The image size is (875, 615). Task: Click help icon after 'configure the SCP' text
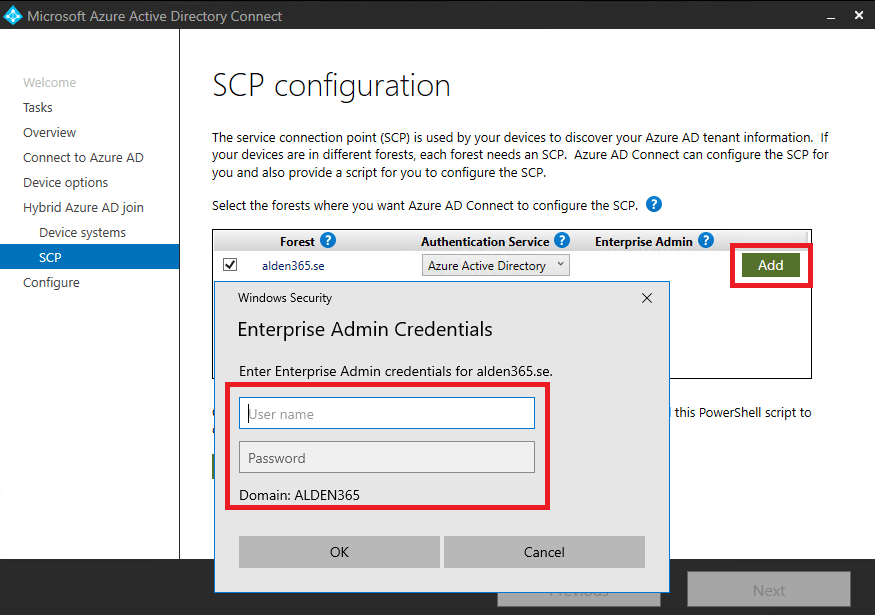(654, 205)
